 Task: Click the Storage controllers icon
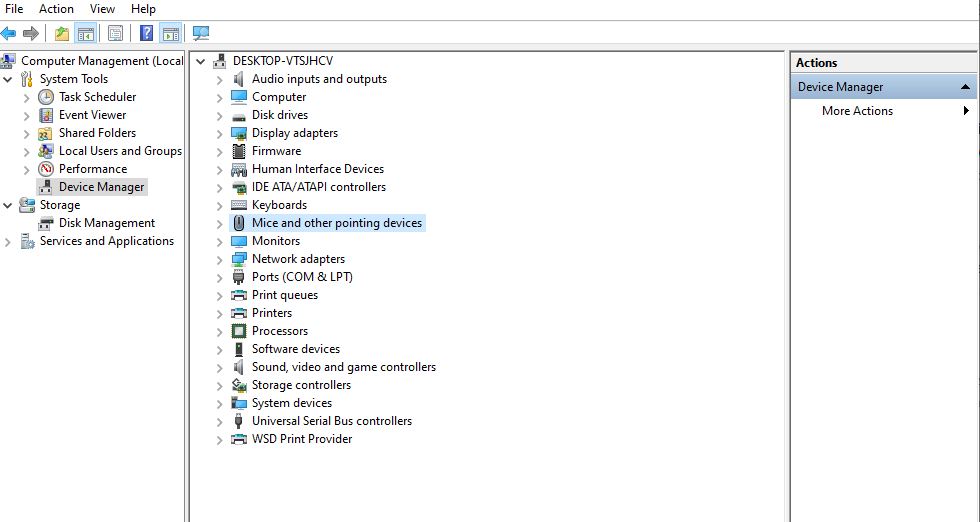[x=239, y=385]
